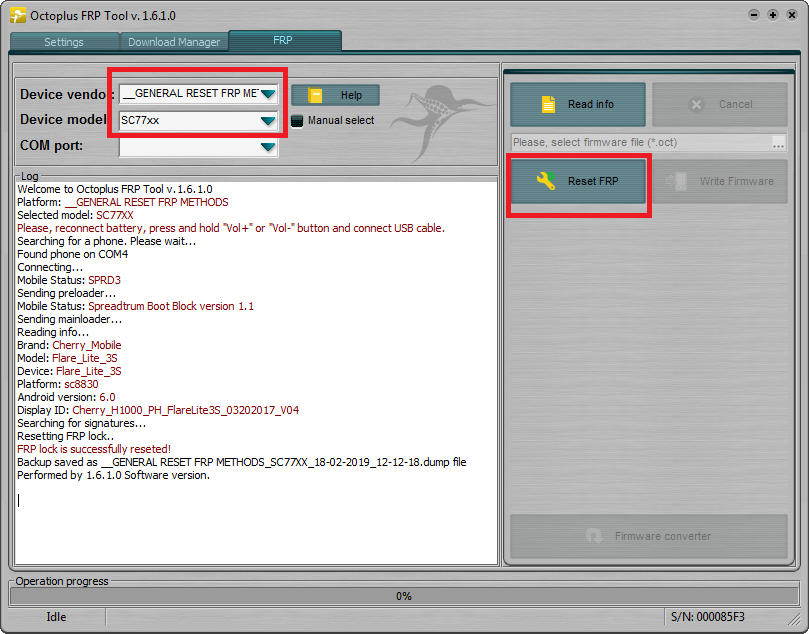Click log line 'Sending preloader...'
This screenshot has height=634, width=809.
67,293
